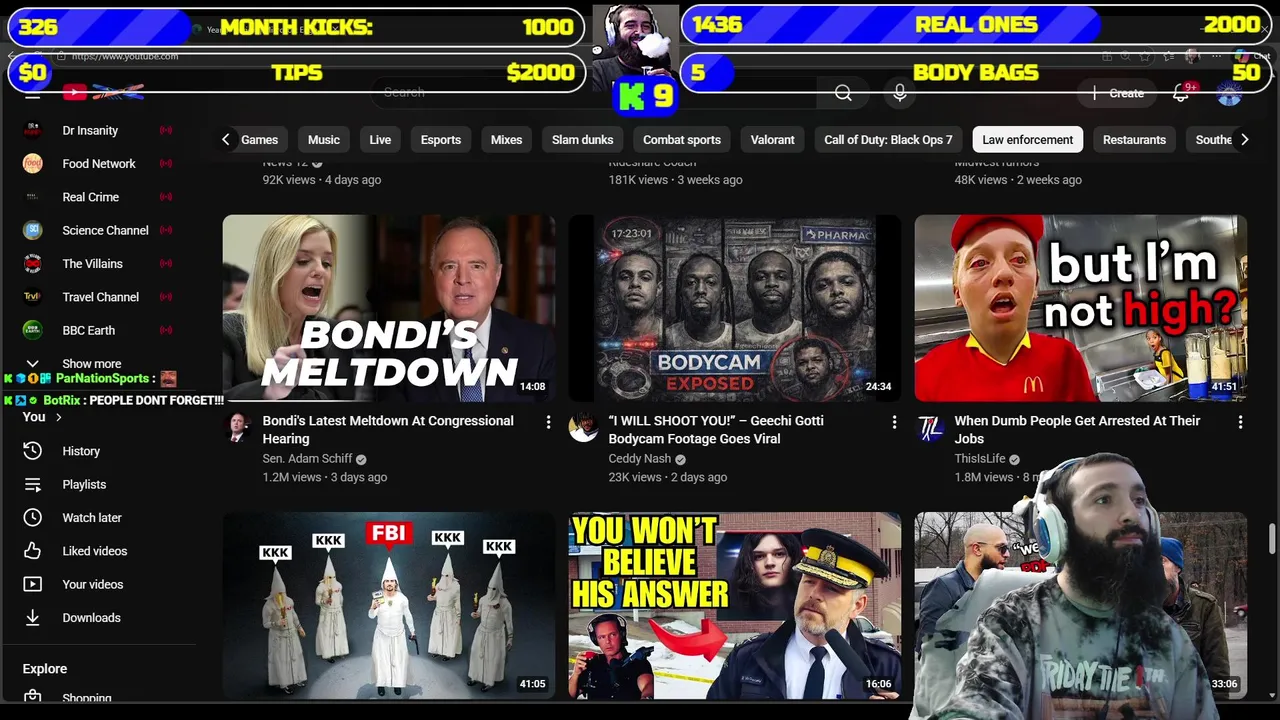Screen dimensions: 1280x720
Task: Visit Ceddy Nash channel name link
Action: click(x=640, y=459)
